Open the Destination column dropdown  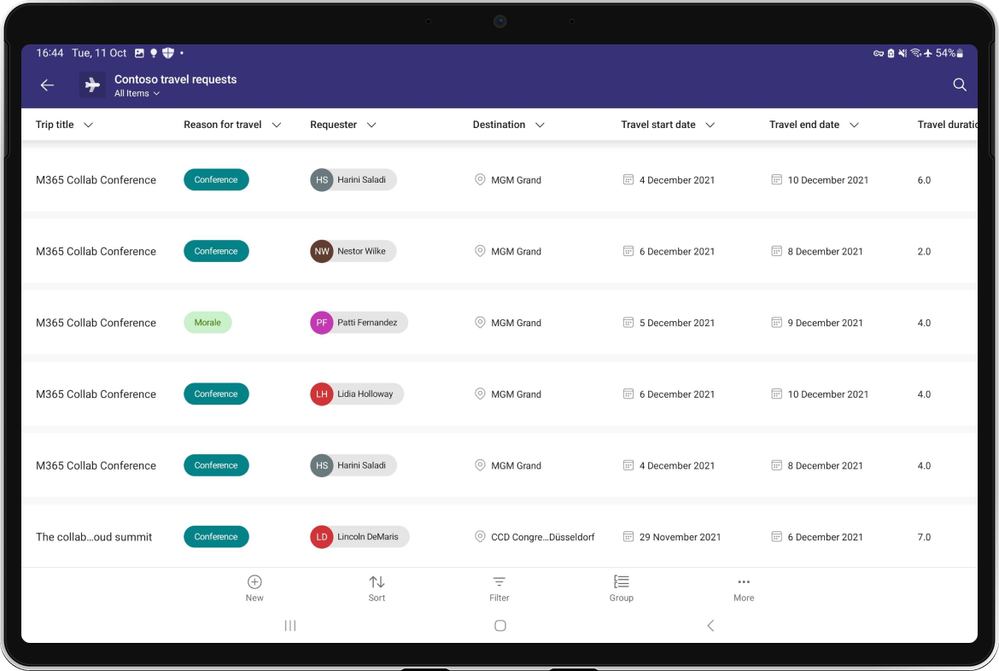click(540, 125)
